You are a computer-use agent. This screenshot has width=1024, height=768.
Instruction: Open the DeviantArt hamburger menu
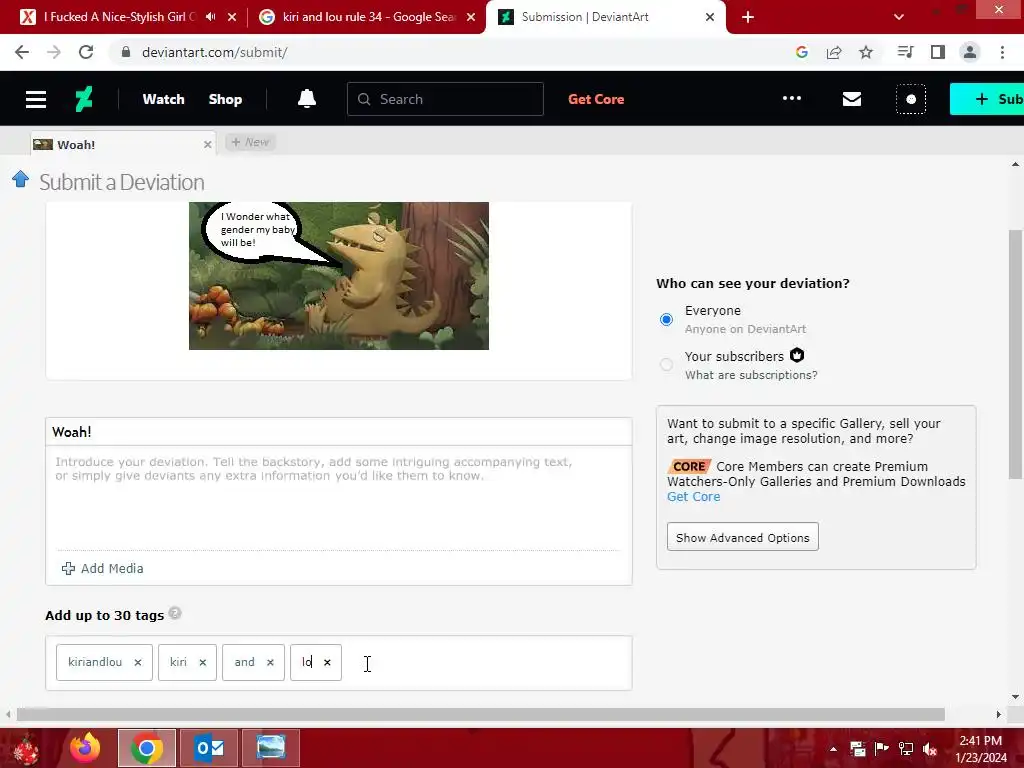pos(36,99)
